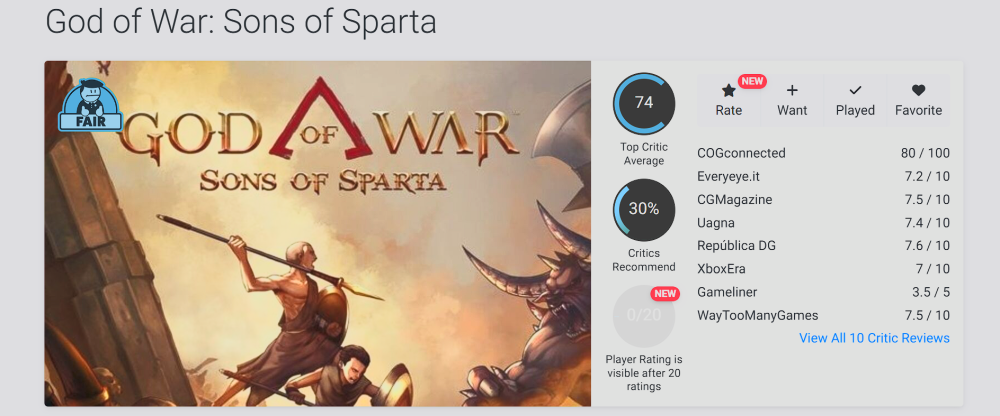Click the Top Critic Average score circle
The width and height of the screenshot is (1000, 416).
[x=644, y=102]
